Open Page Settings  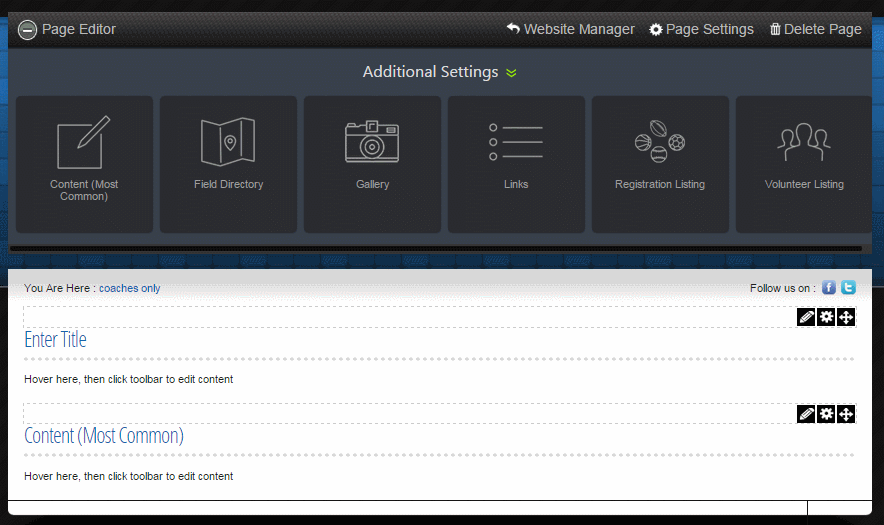point(701,30)
